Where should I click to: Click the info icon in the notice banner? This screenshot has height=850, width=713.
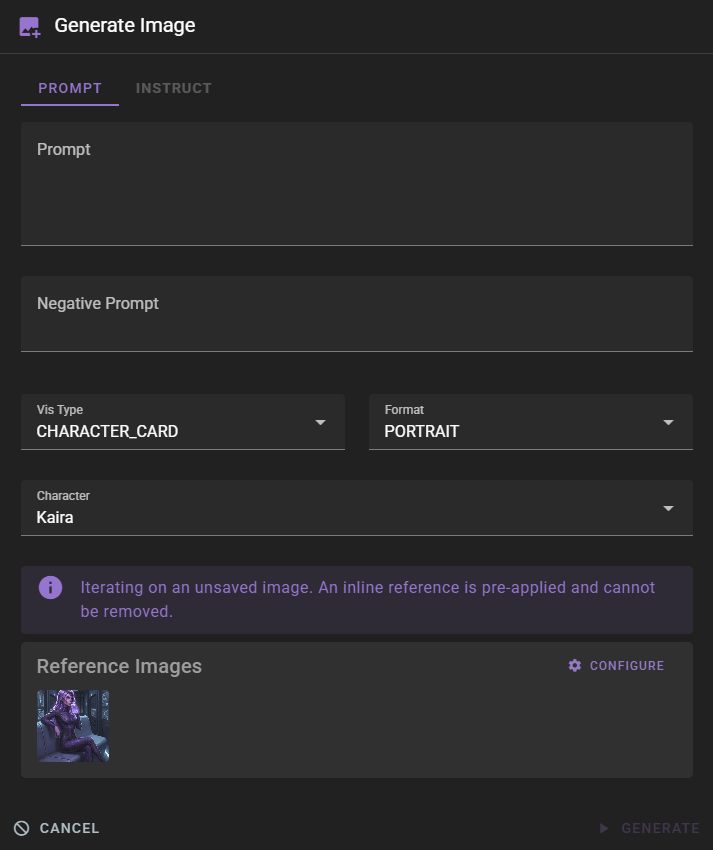coord(50,587)
